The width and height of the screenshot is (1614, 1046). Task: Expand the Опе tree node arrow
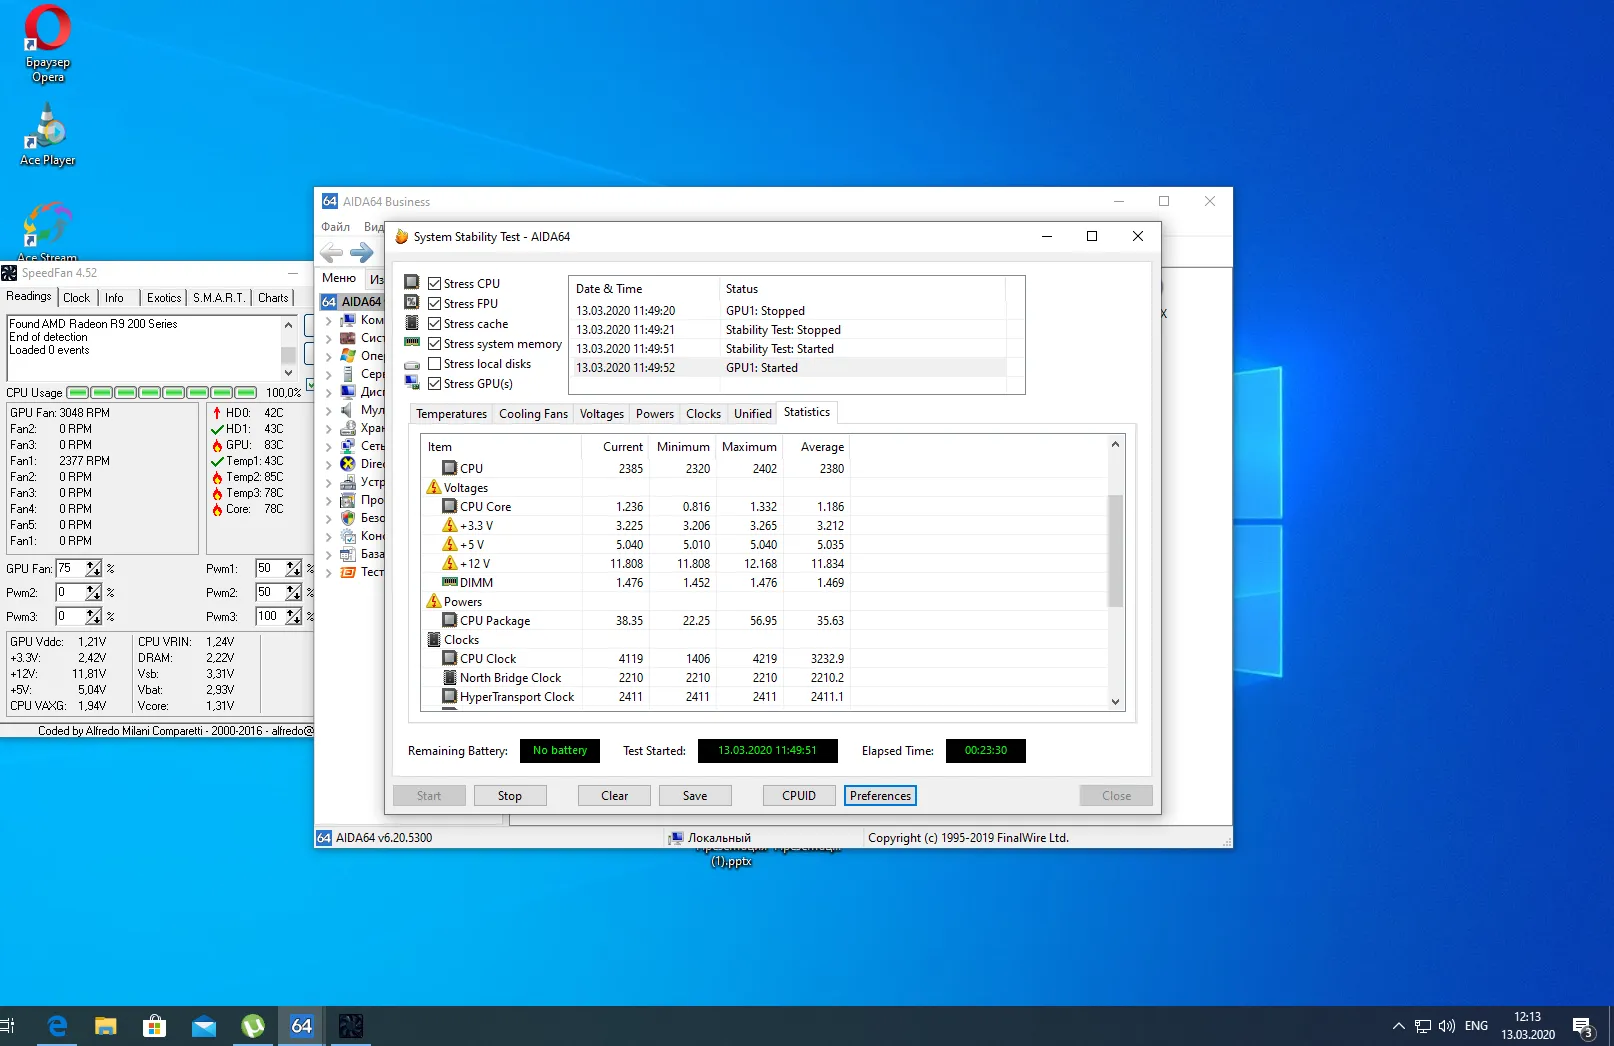(328, 356)
